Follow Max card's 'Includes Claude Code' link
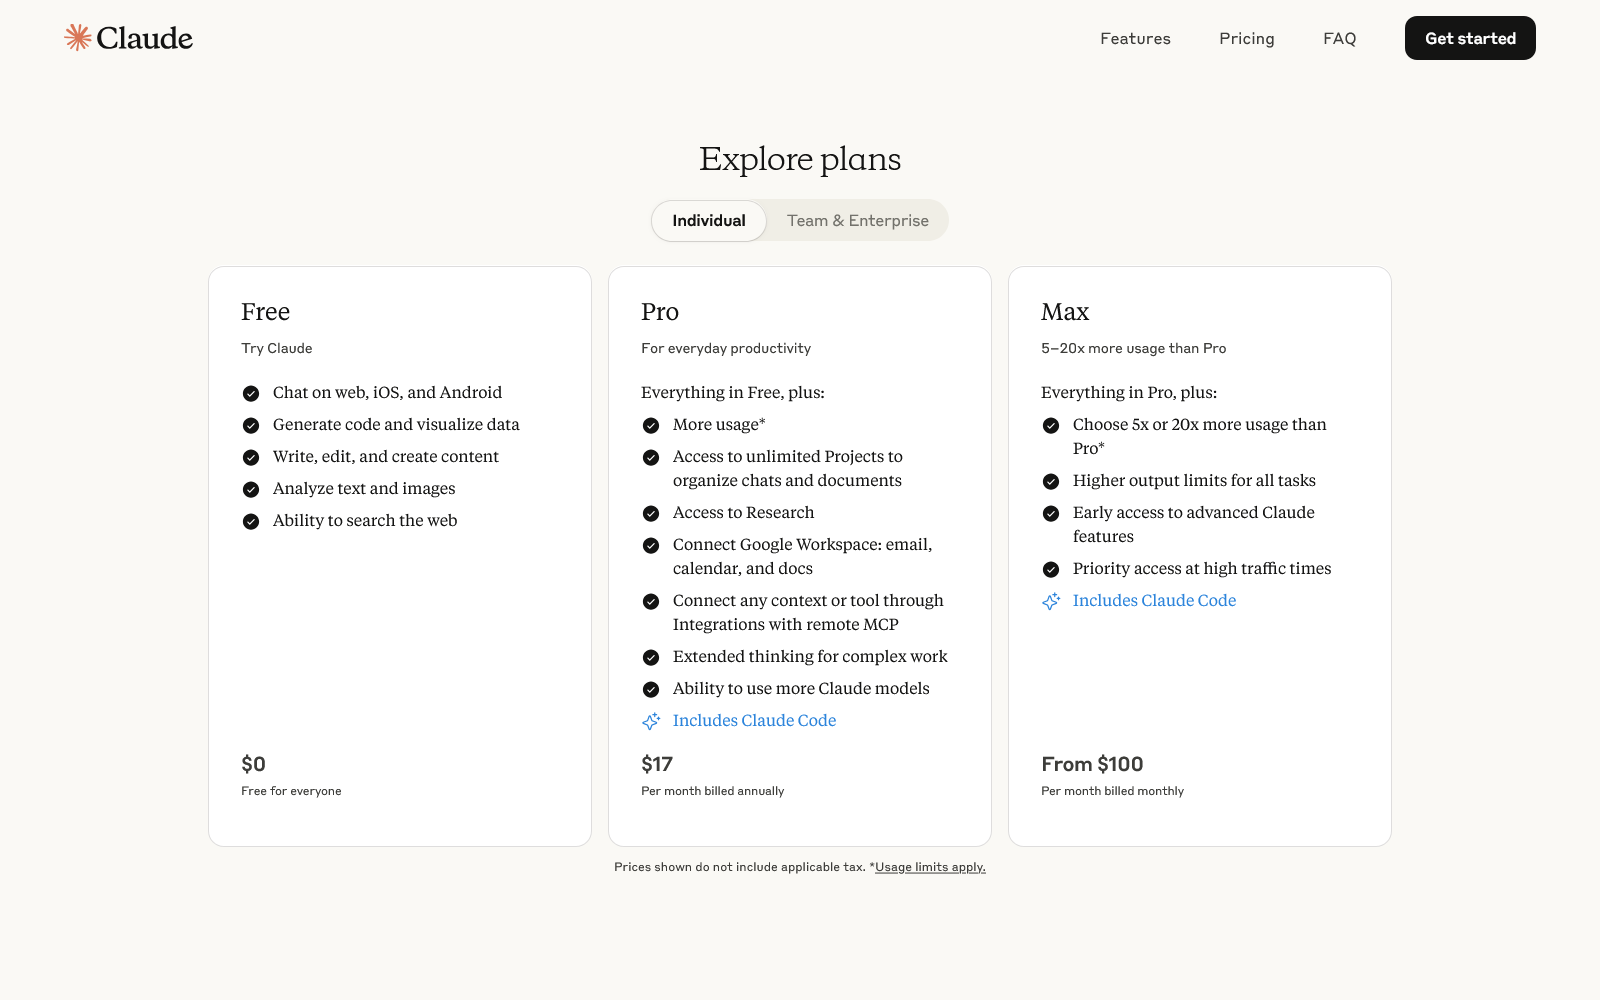This screenshot has height=1000, width=1600. point(1154,600)
